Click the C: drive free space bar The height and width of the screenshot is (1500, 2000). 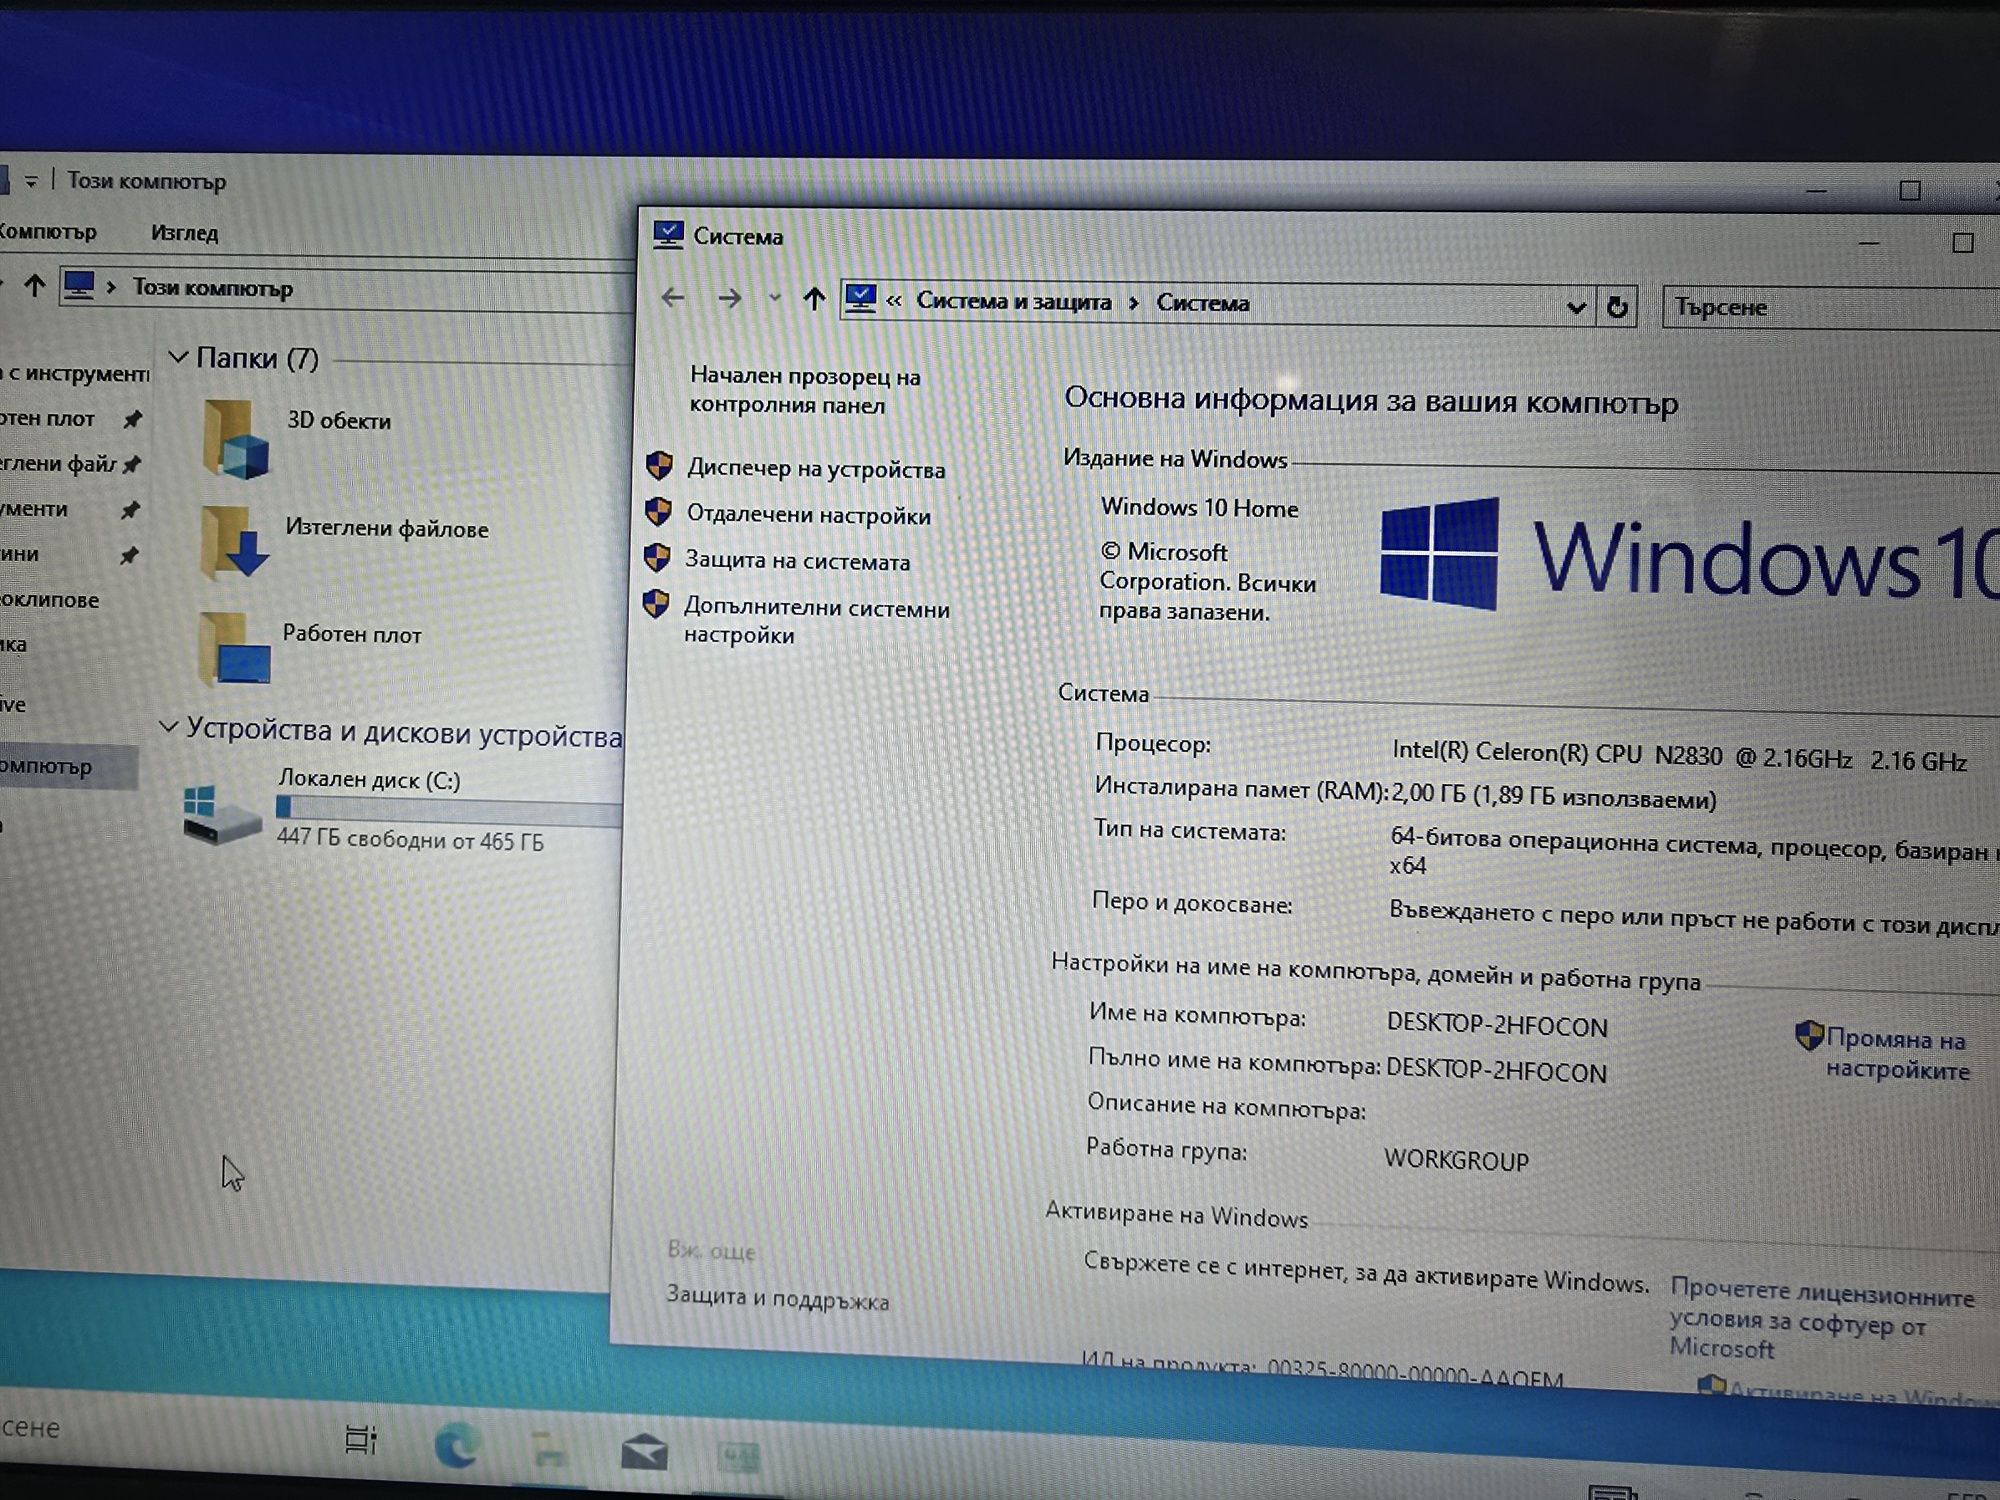pos(449,809)
